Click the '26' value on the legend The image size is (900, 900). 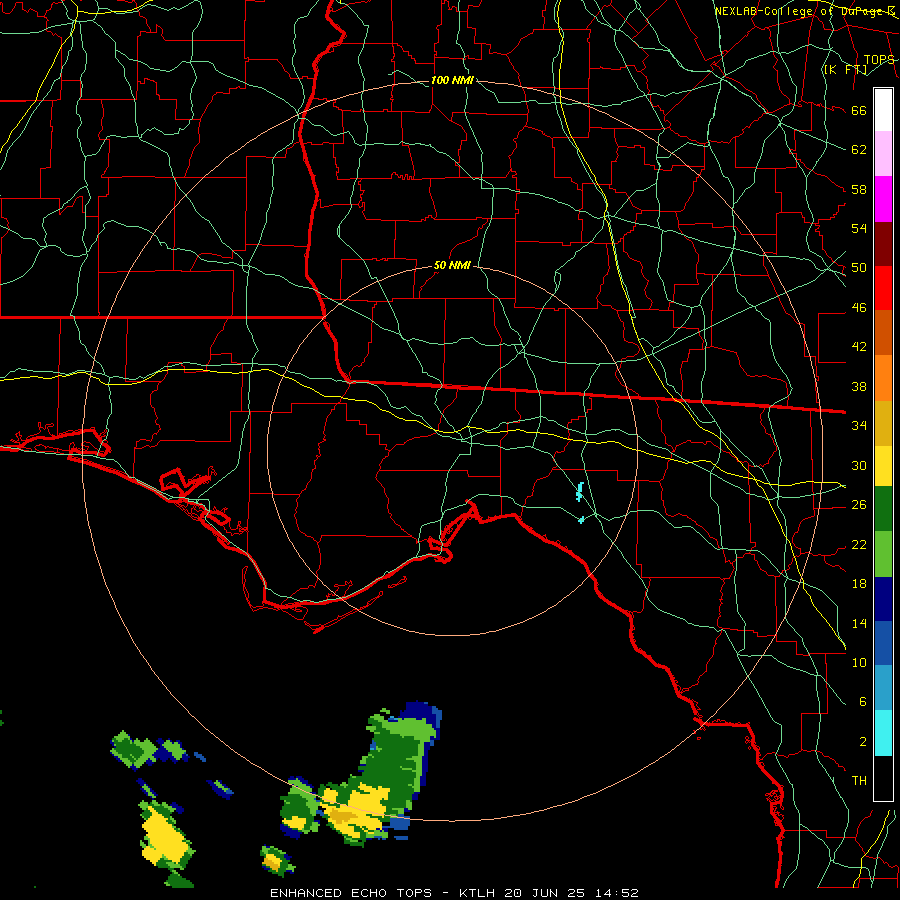[859, 505]
